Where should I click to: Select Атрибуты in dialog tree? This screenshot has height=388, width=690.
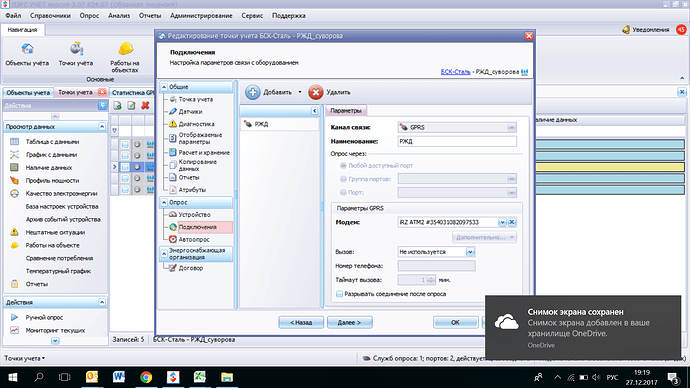192,190
